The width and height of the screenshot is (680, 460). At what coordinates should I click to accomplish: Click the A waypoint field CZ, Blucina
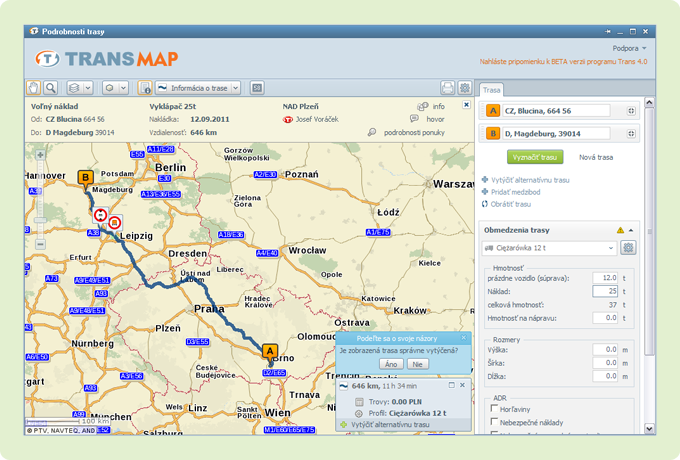(x=556, y=111)
